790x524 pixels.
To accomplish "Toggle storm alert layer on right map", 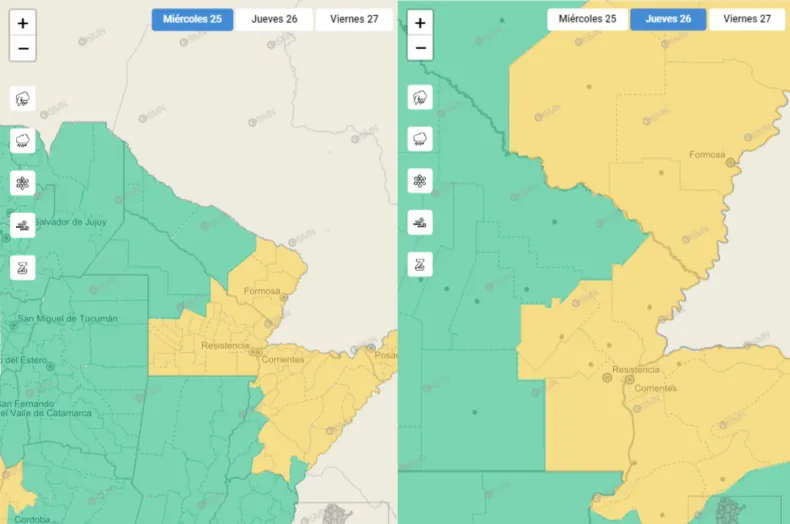I will click(421, 97).
